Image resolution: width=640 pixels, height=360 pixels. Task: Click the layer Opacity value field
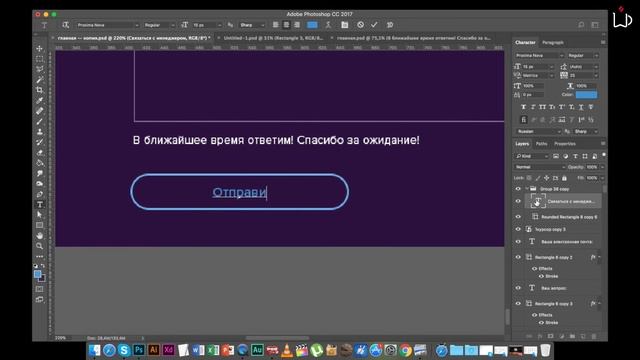(x=591, y=167)
